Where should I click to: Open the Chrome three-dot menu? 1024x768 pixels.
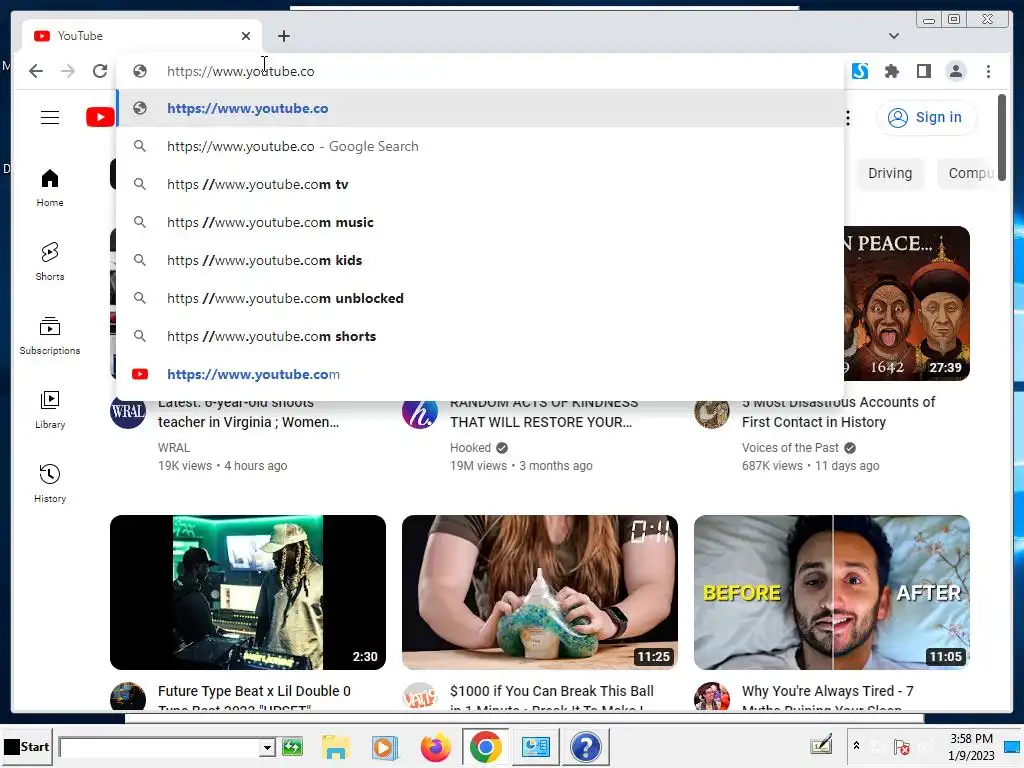[x=988, y=71]
